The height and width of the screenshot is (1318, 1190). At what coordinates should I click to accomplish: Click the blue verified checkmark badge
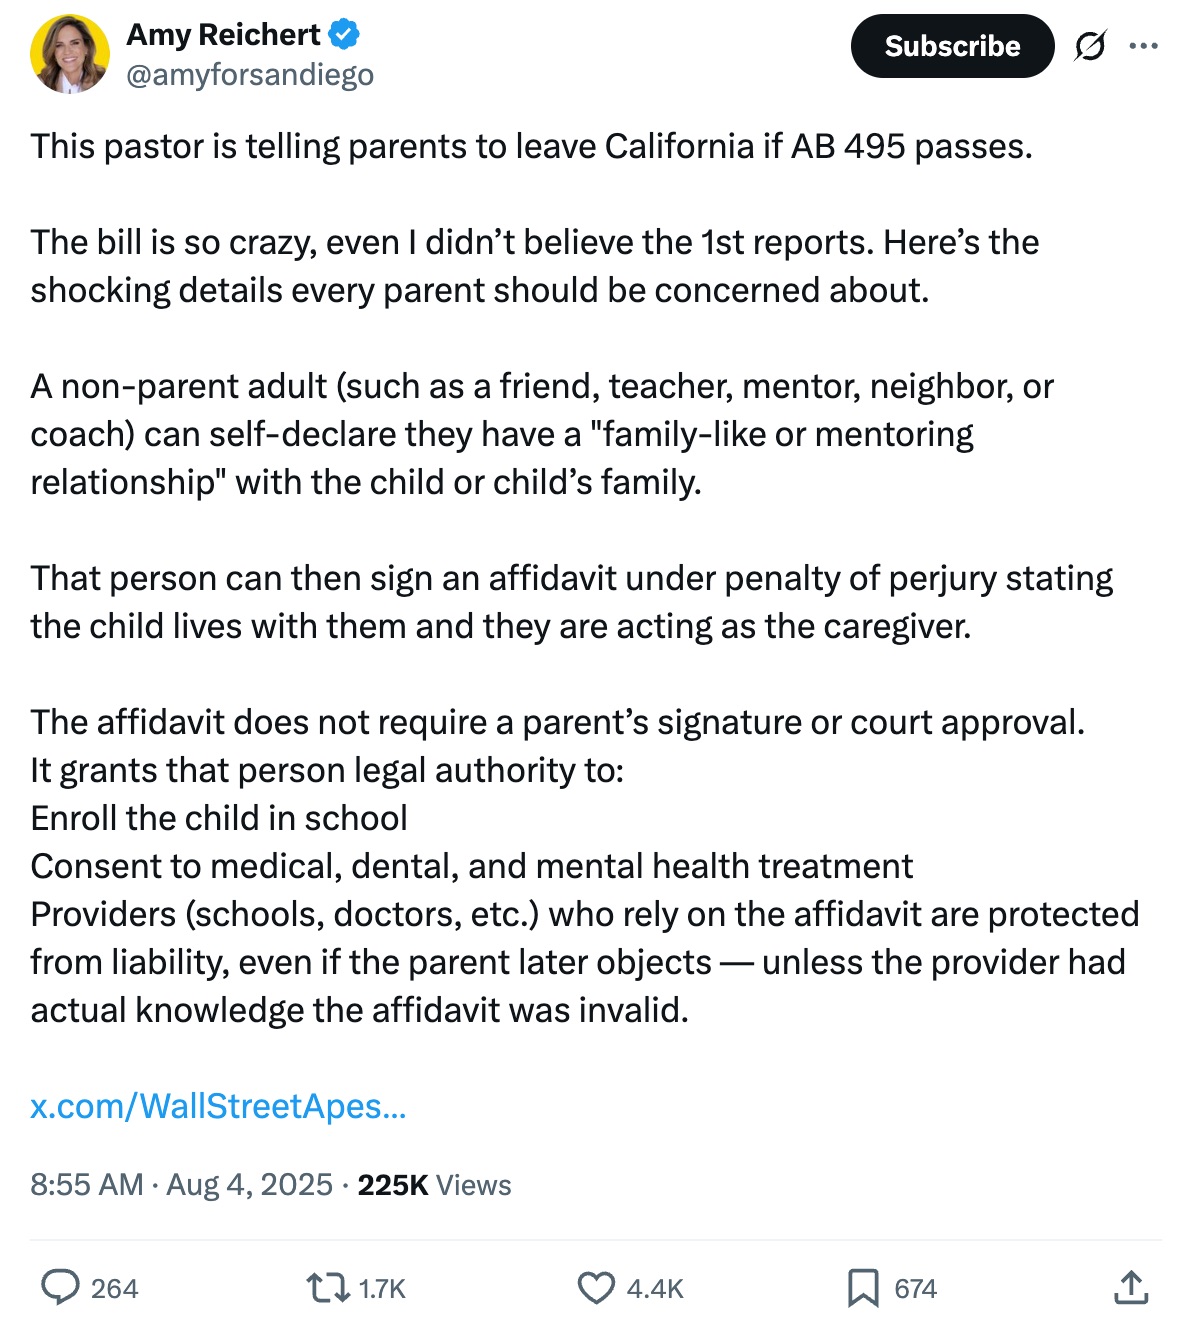point(344,35)
